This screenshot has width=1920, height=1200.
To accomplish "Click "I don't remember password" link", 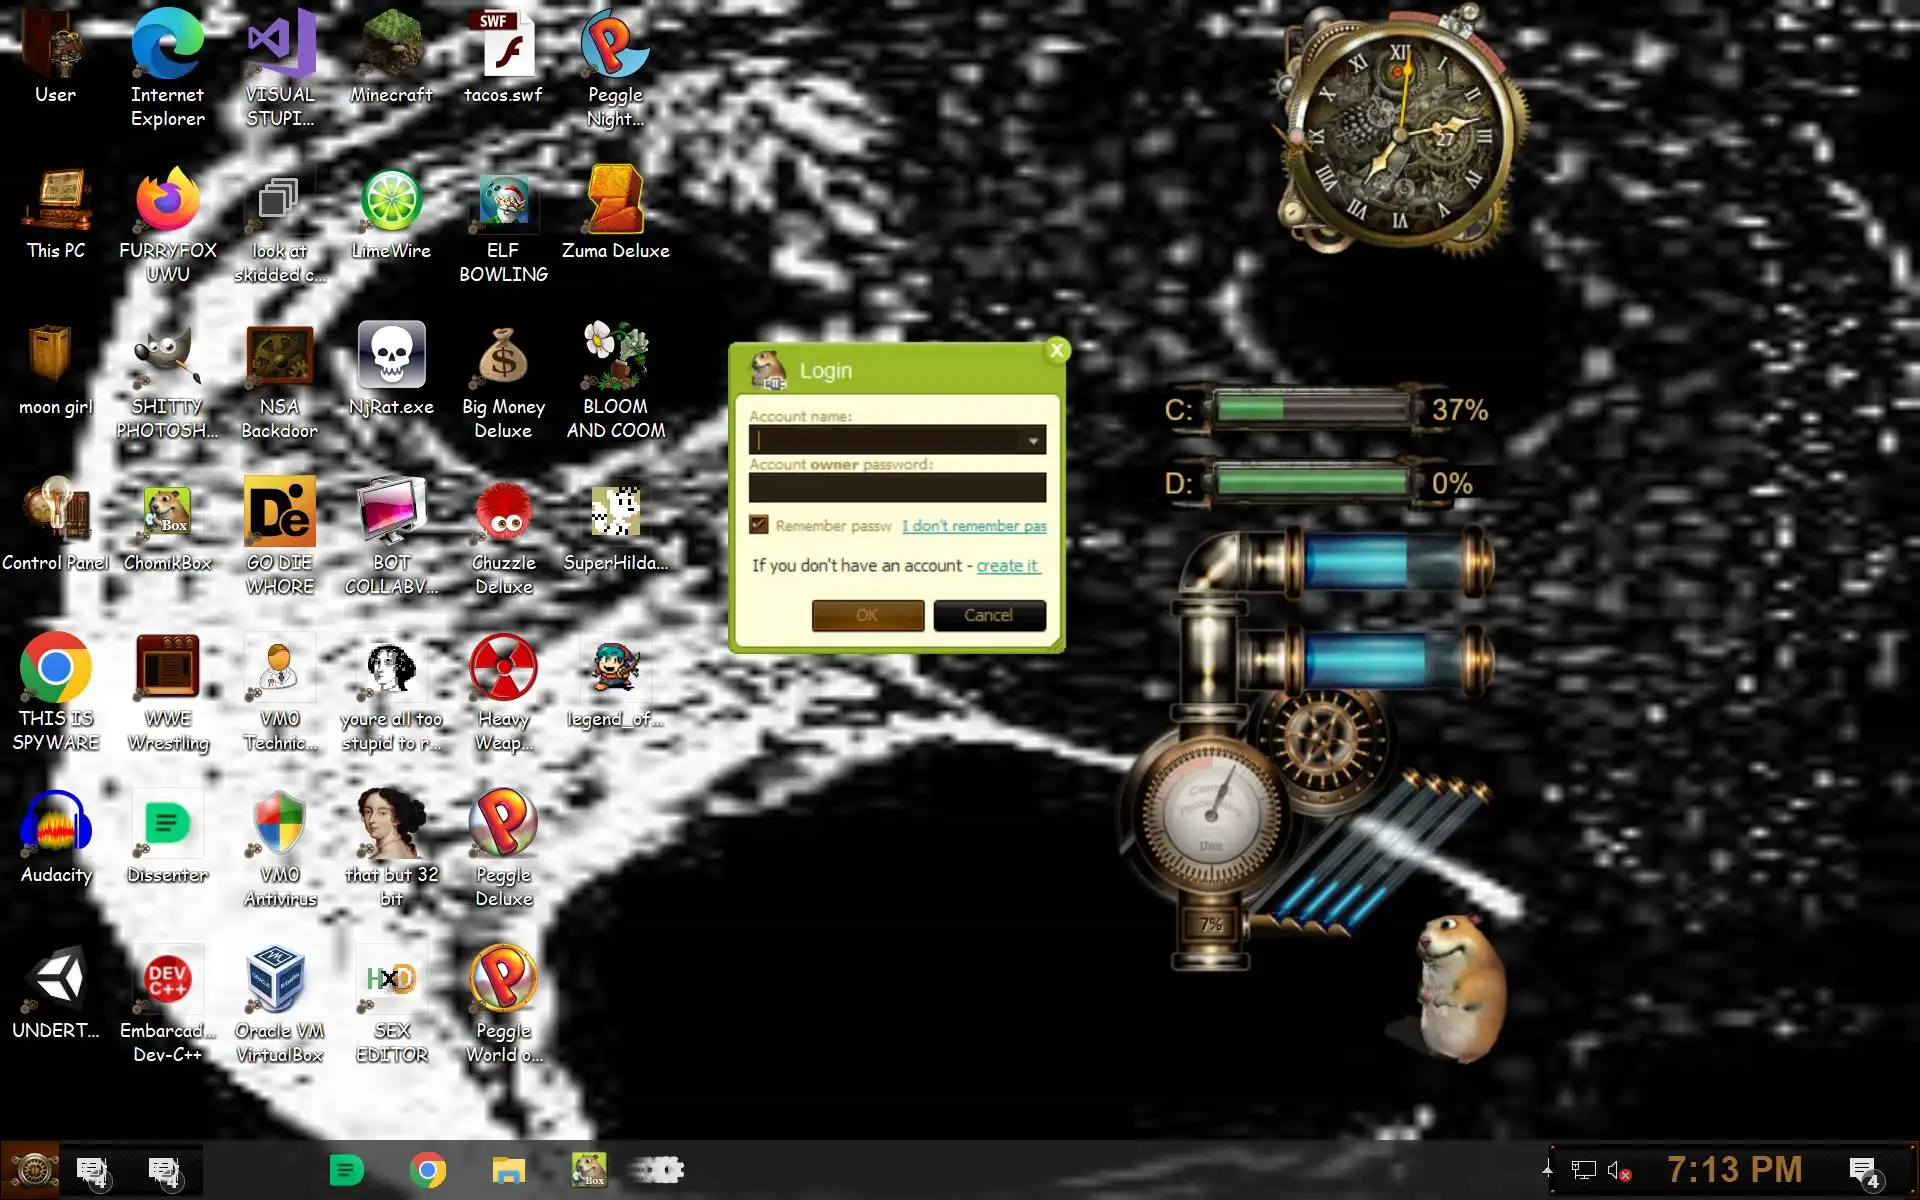I will click(973, 526).
